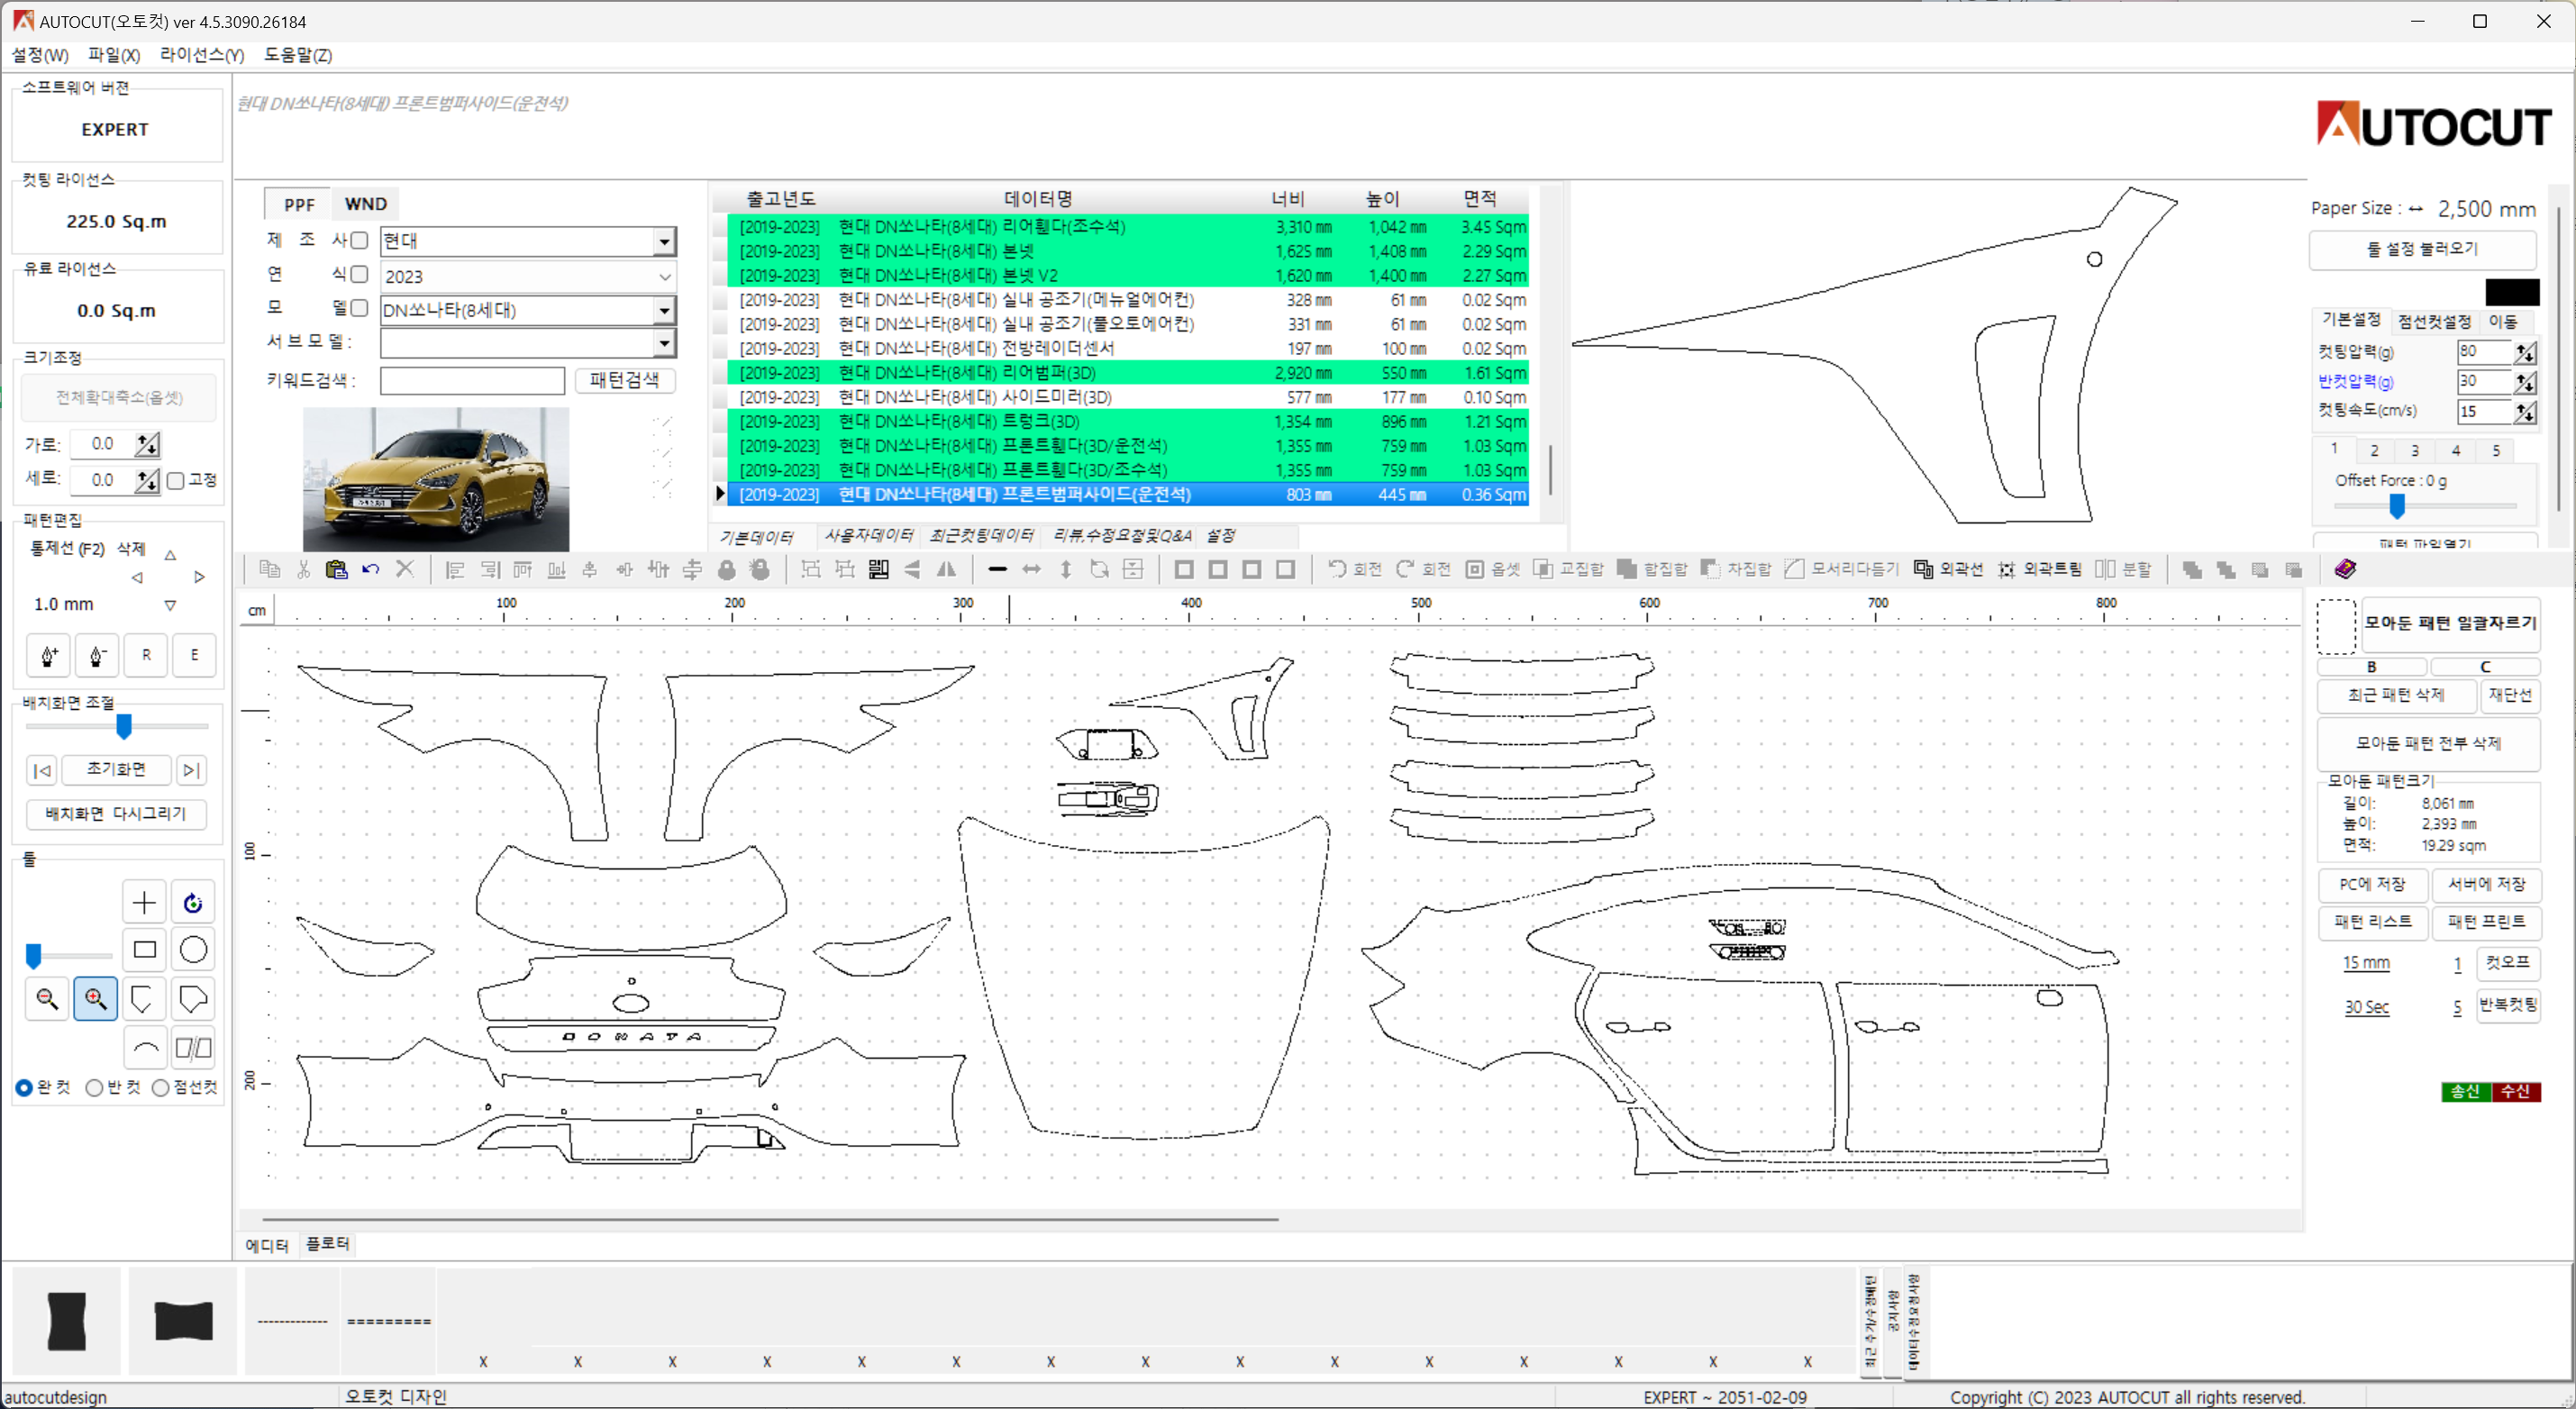Image resolution: width=2576 pixels, height=1409 pixels.
Task: Click the blue undo arrow icon
Action: point(371,569)
